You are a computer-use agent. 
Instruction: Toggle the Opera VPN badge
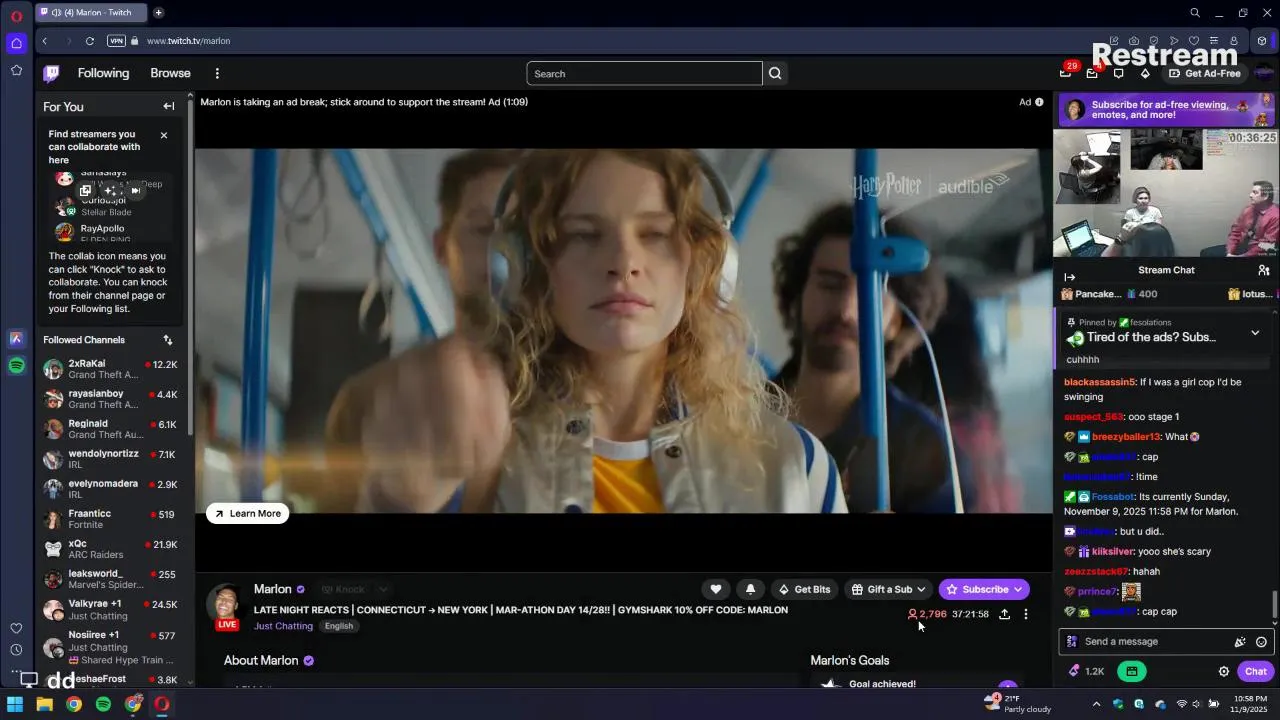pos(116,41)
